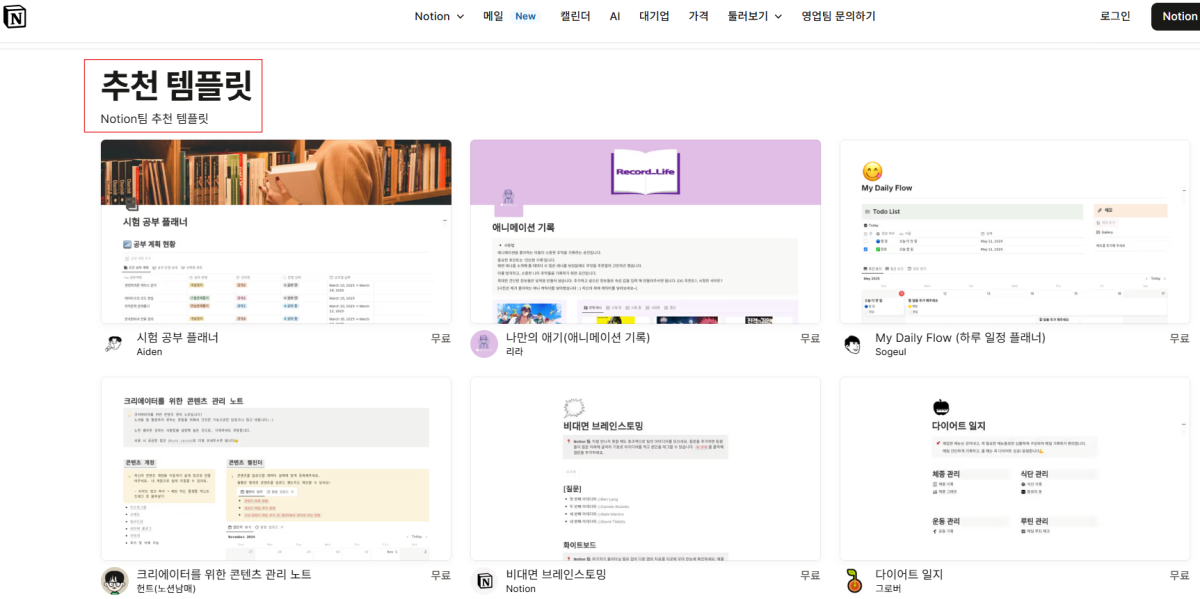1200x599 pixels.
Task: Open the 메일 menu item
Action: (491, 16)
